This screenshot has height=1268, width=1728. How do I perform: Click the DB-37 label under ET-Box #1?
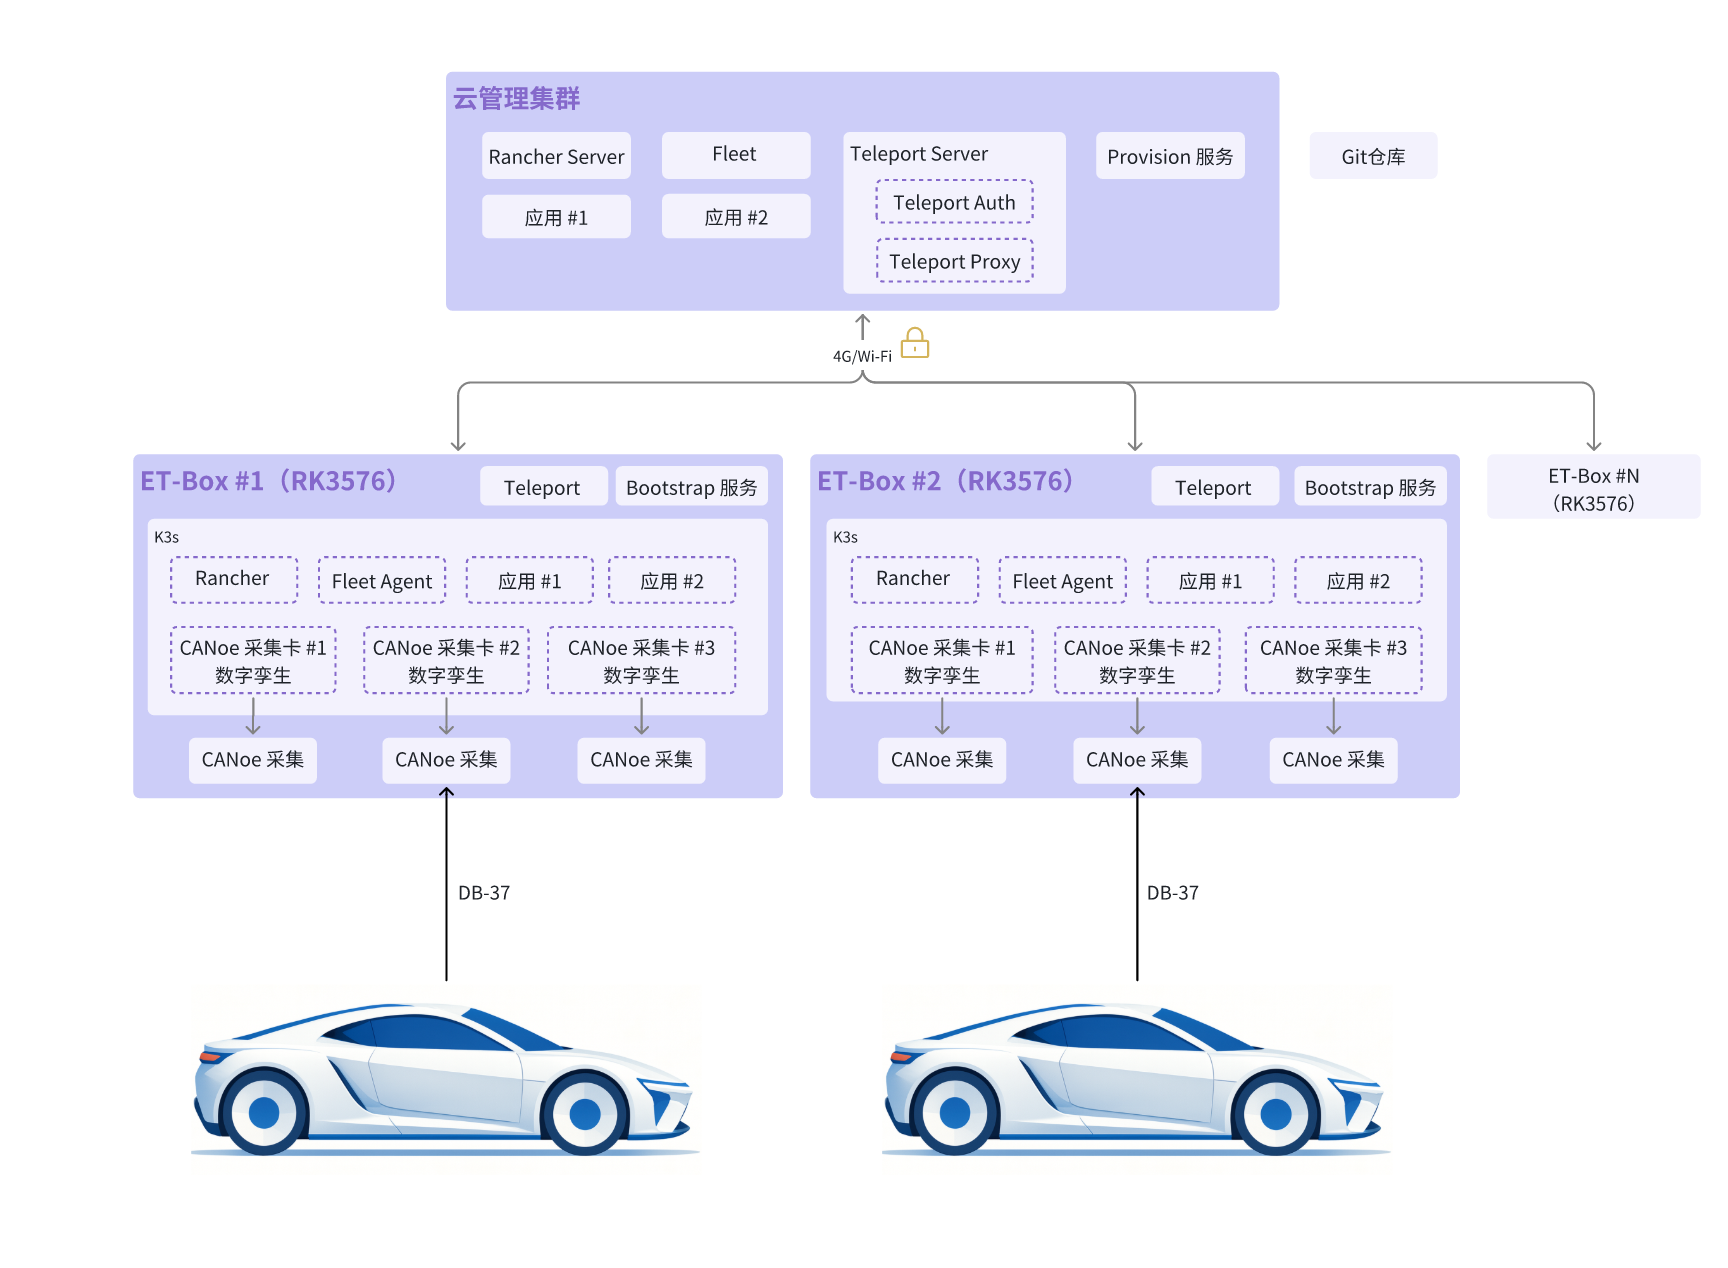pyautogui.click(x=484, y=893)
